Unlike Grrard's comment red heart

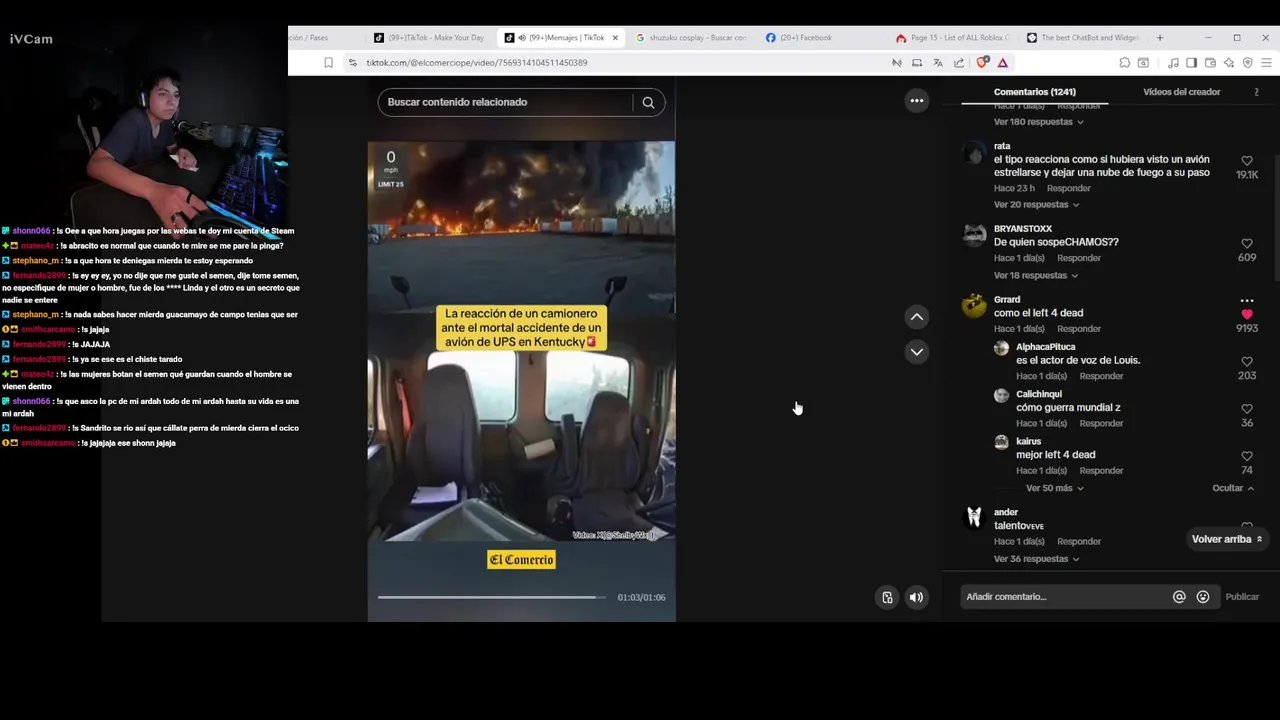(1246, 314)
